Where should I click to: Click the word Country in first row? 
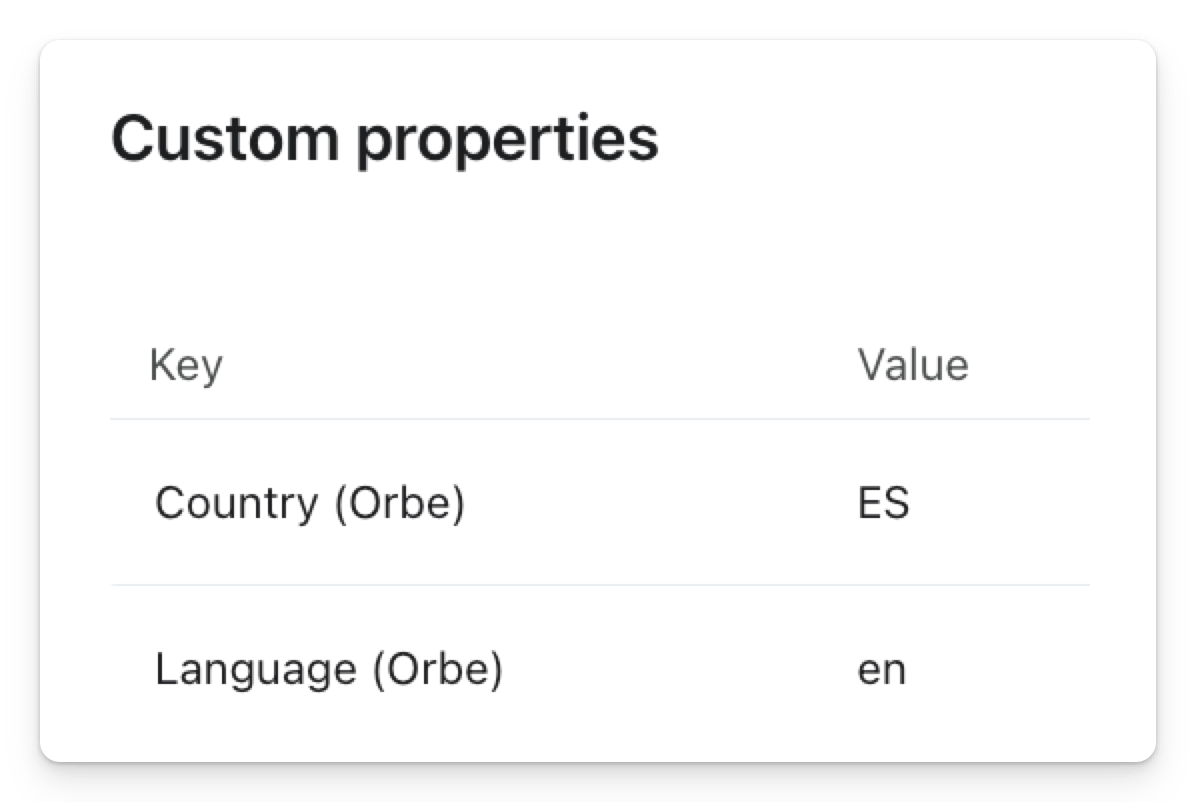236,503
